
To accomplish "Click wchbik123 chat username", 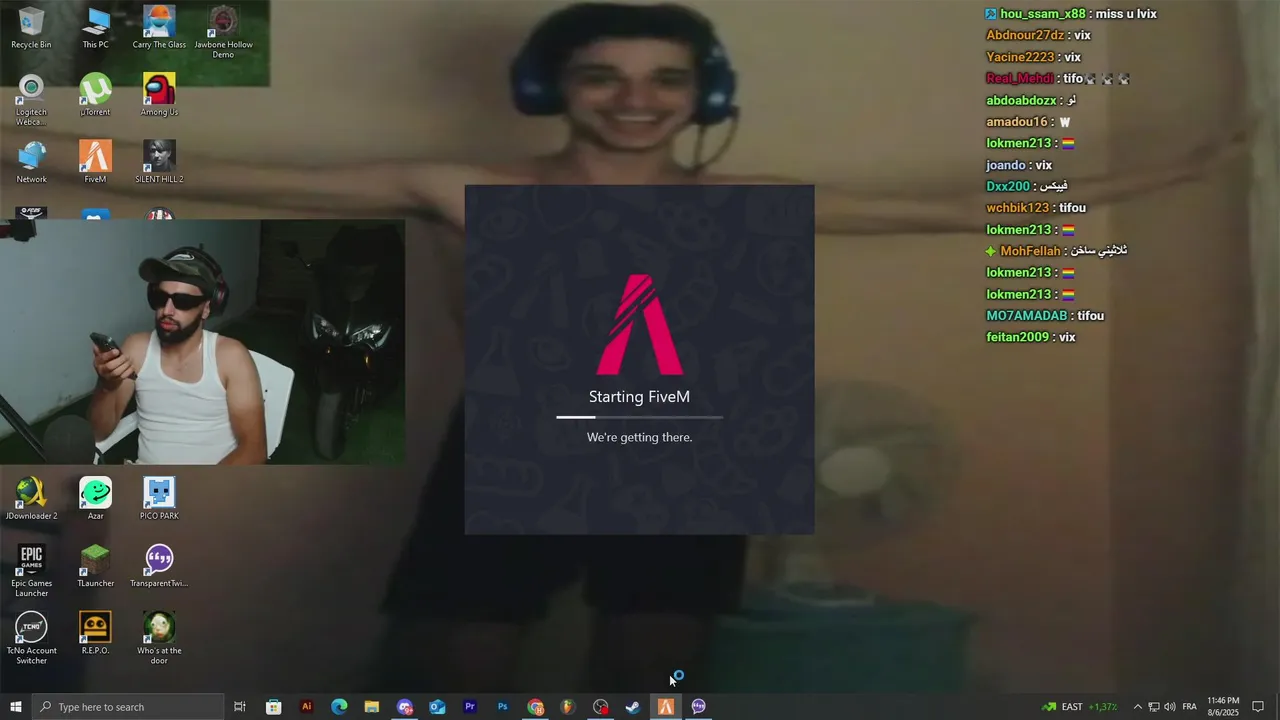I will (1018, 208).
